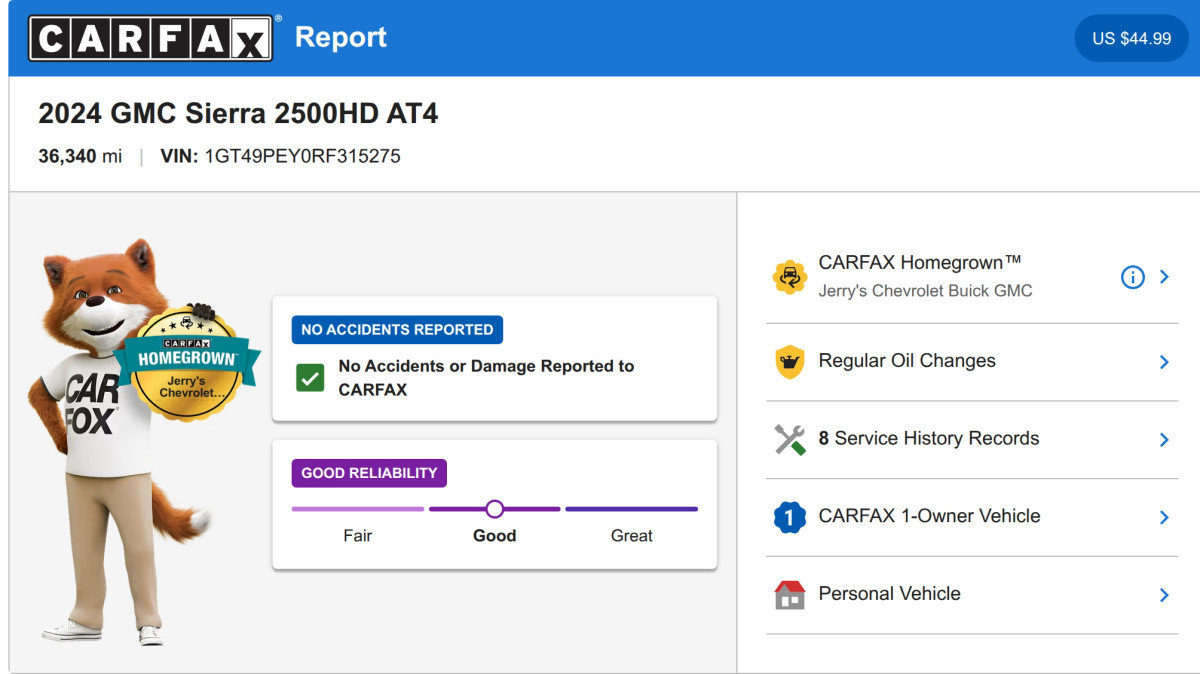This screenshot has height=674, width=1200.
Task: Click the Fair segment of reliability bar
Action: point(358,509)
